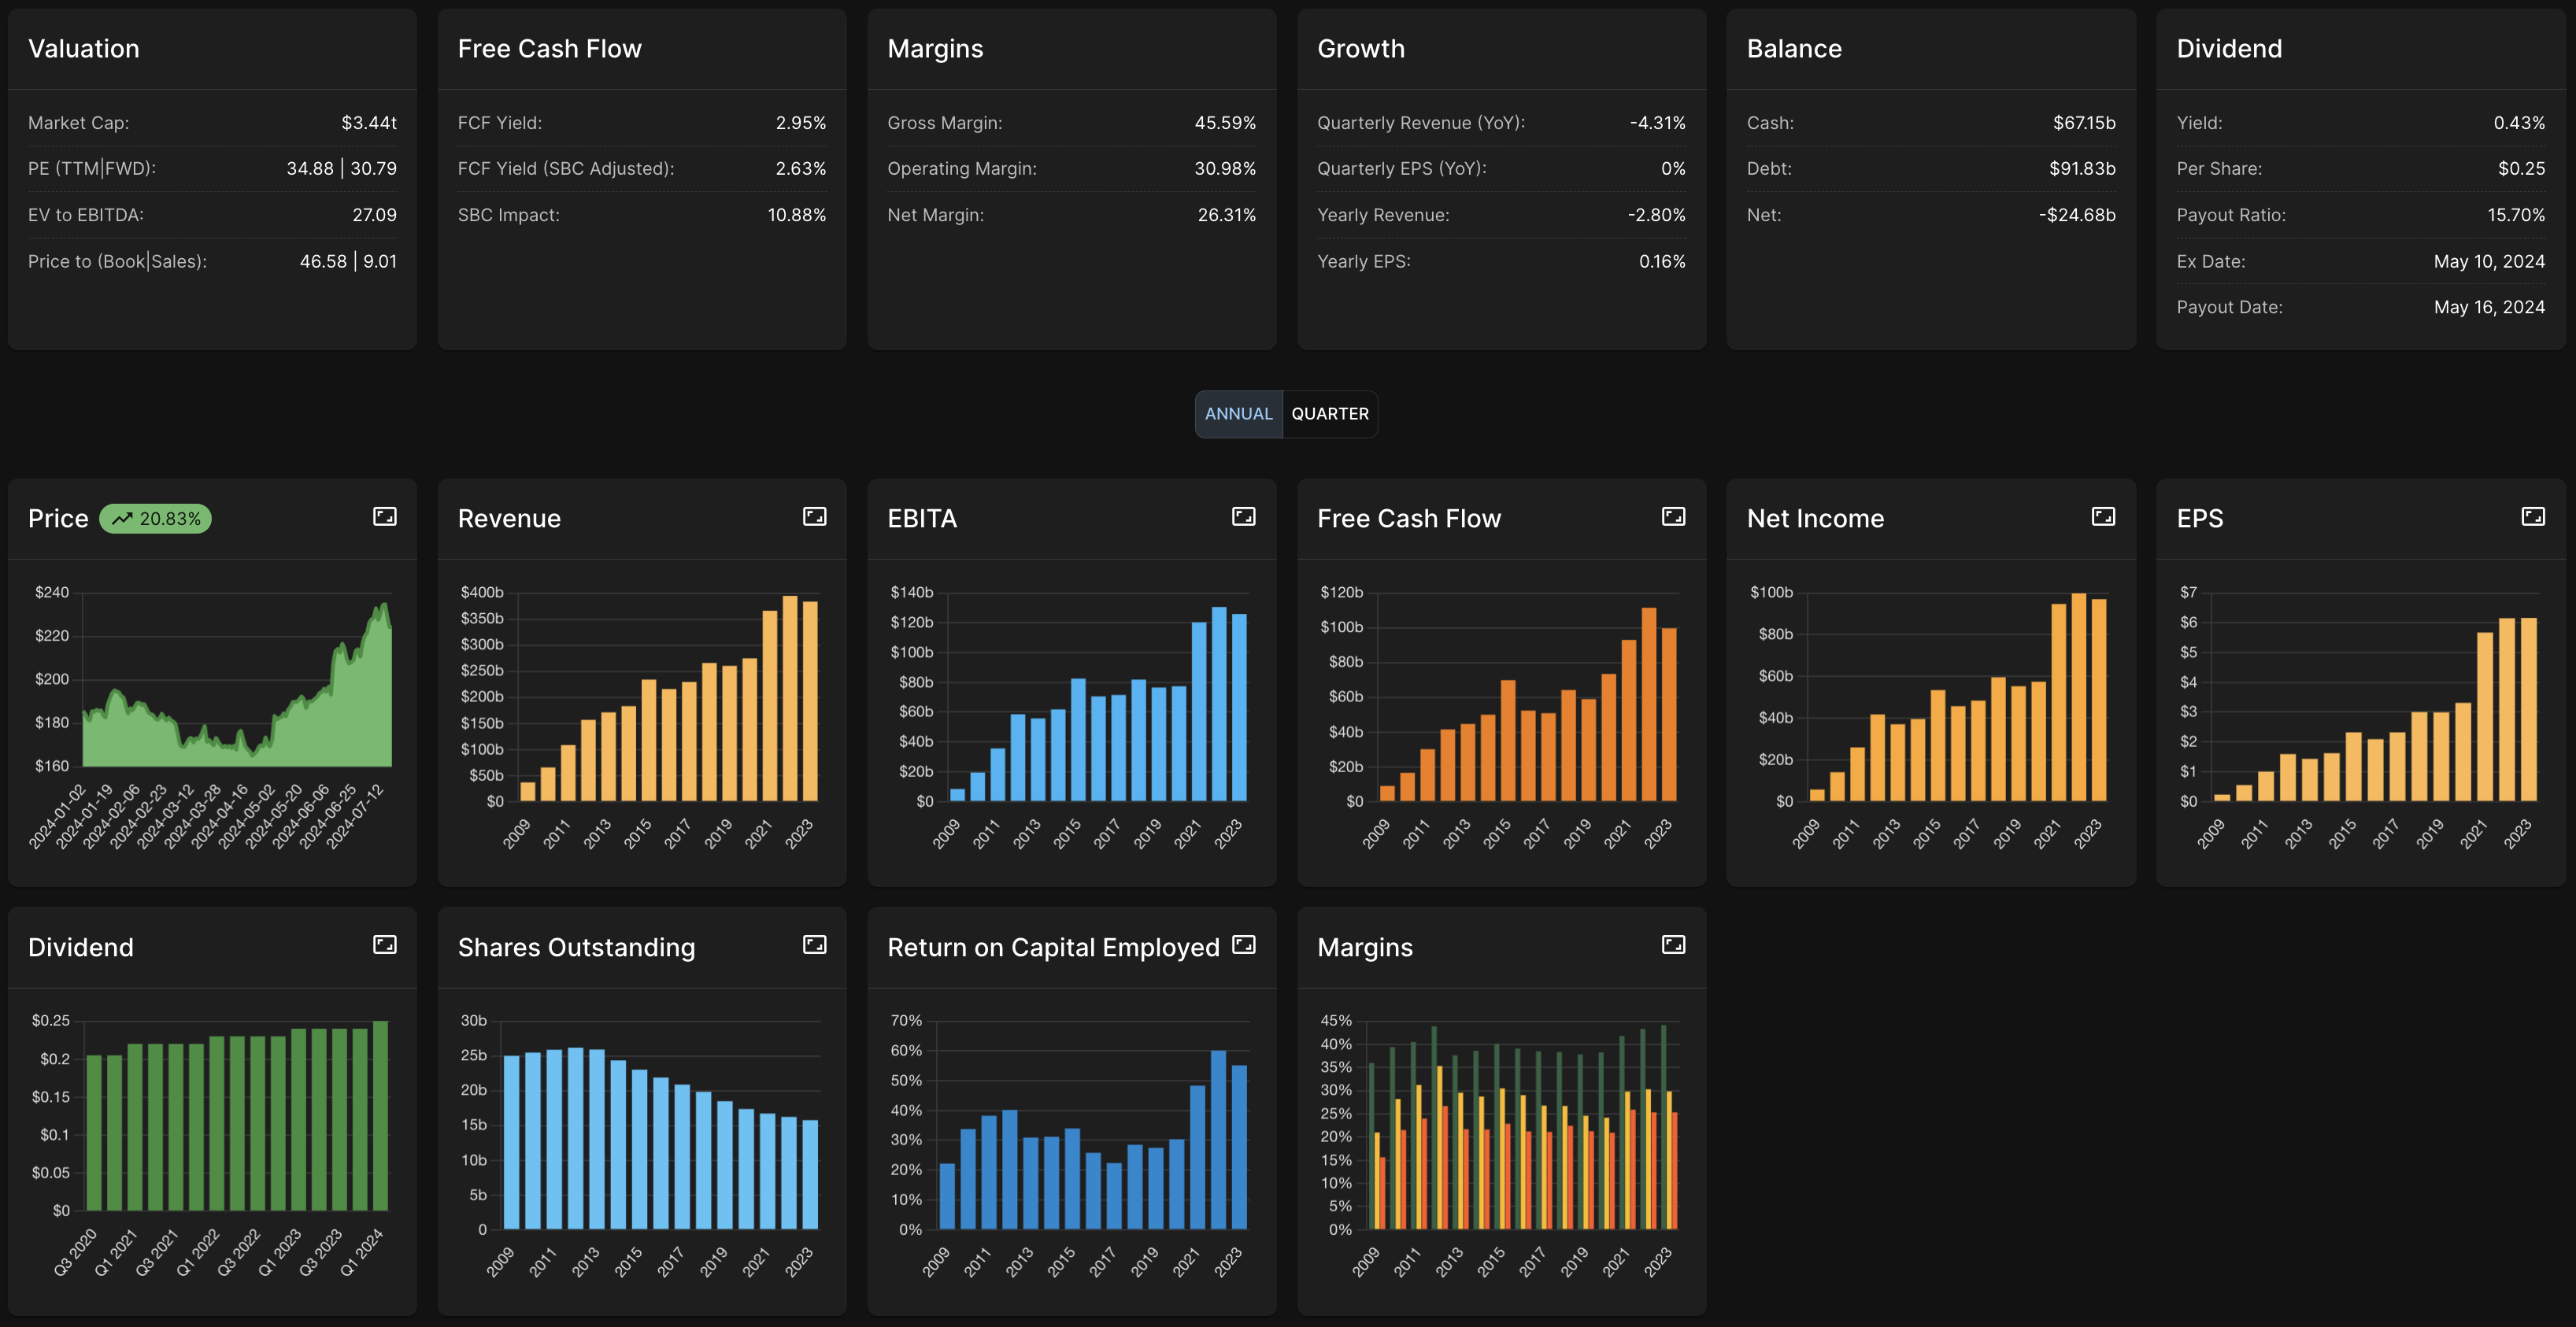The height and width of the screenshot is (1327, 2576).
Task: Click the 2023 bar in the EBITA chart
Action: [1239, 708]
